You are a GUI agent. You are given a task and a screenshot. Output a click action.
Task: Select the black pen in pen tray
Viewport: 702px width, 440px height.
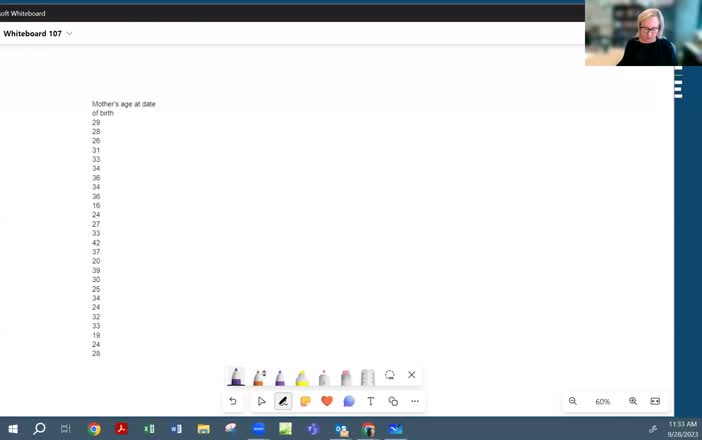236,376
